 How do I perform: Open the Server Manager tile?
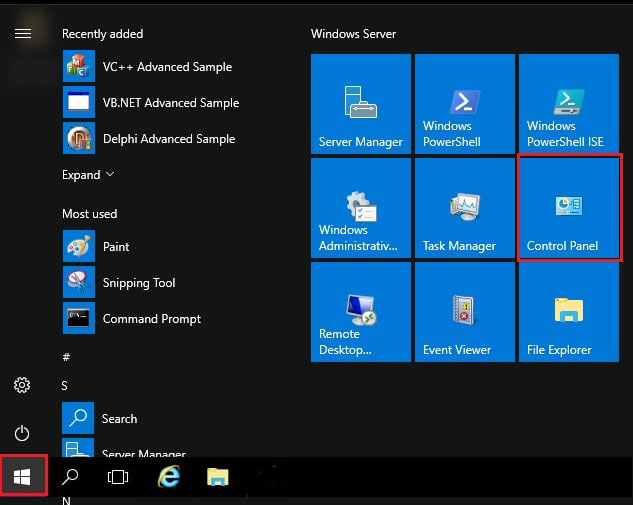[361, 104]
